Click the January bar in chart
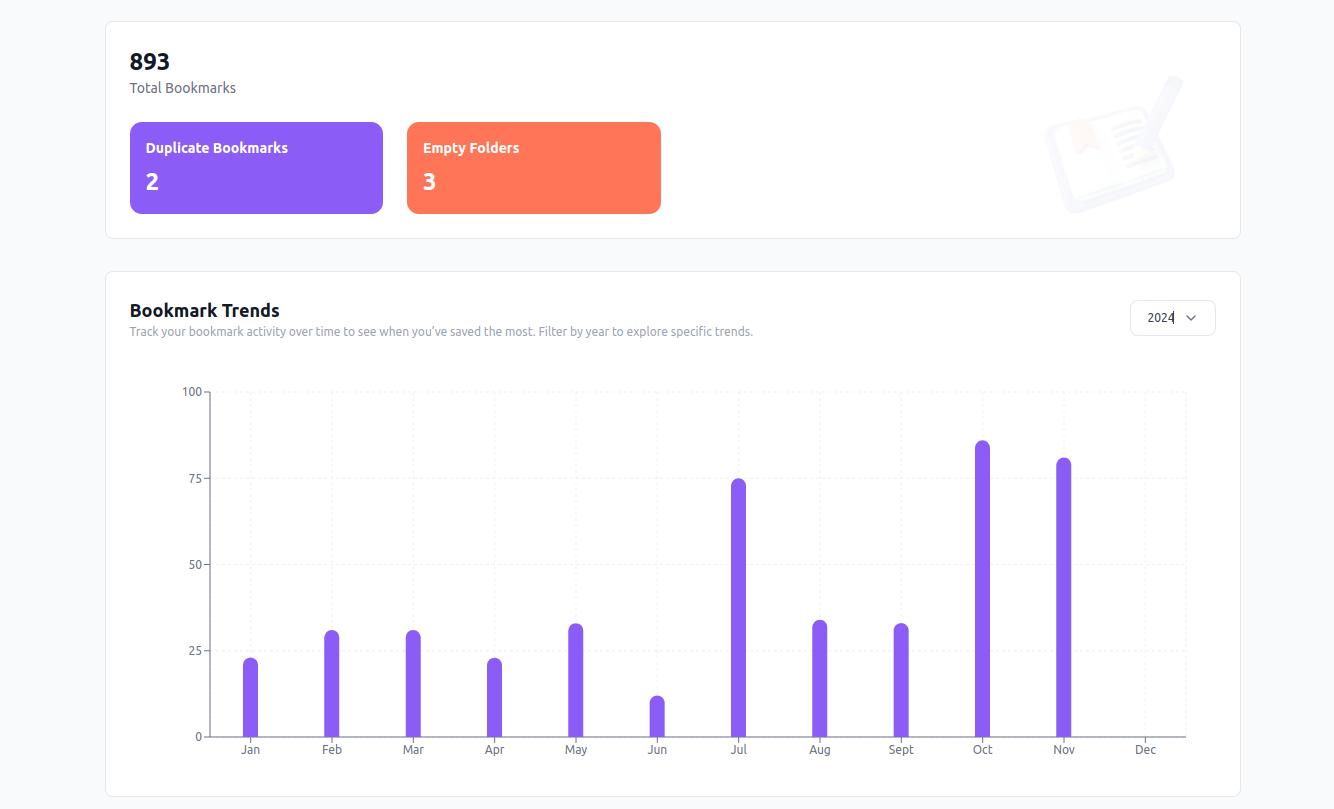Viewport: 1334px width, 809px height. pos(250,697)
